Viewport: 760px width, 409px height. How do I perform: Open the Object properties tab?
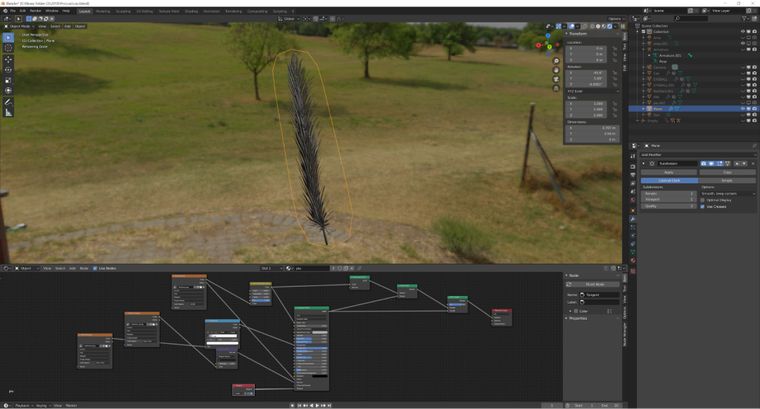[x=633, y=210]
